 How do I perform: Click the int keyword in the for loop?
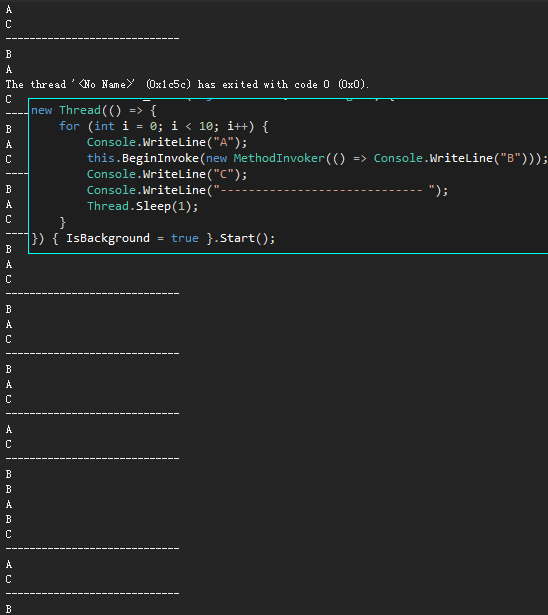pos(104,126)
